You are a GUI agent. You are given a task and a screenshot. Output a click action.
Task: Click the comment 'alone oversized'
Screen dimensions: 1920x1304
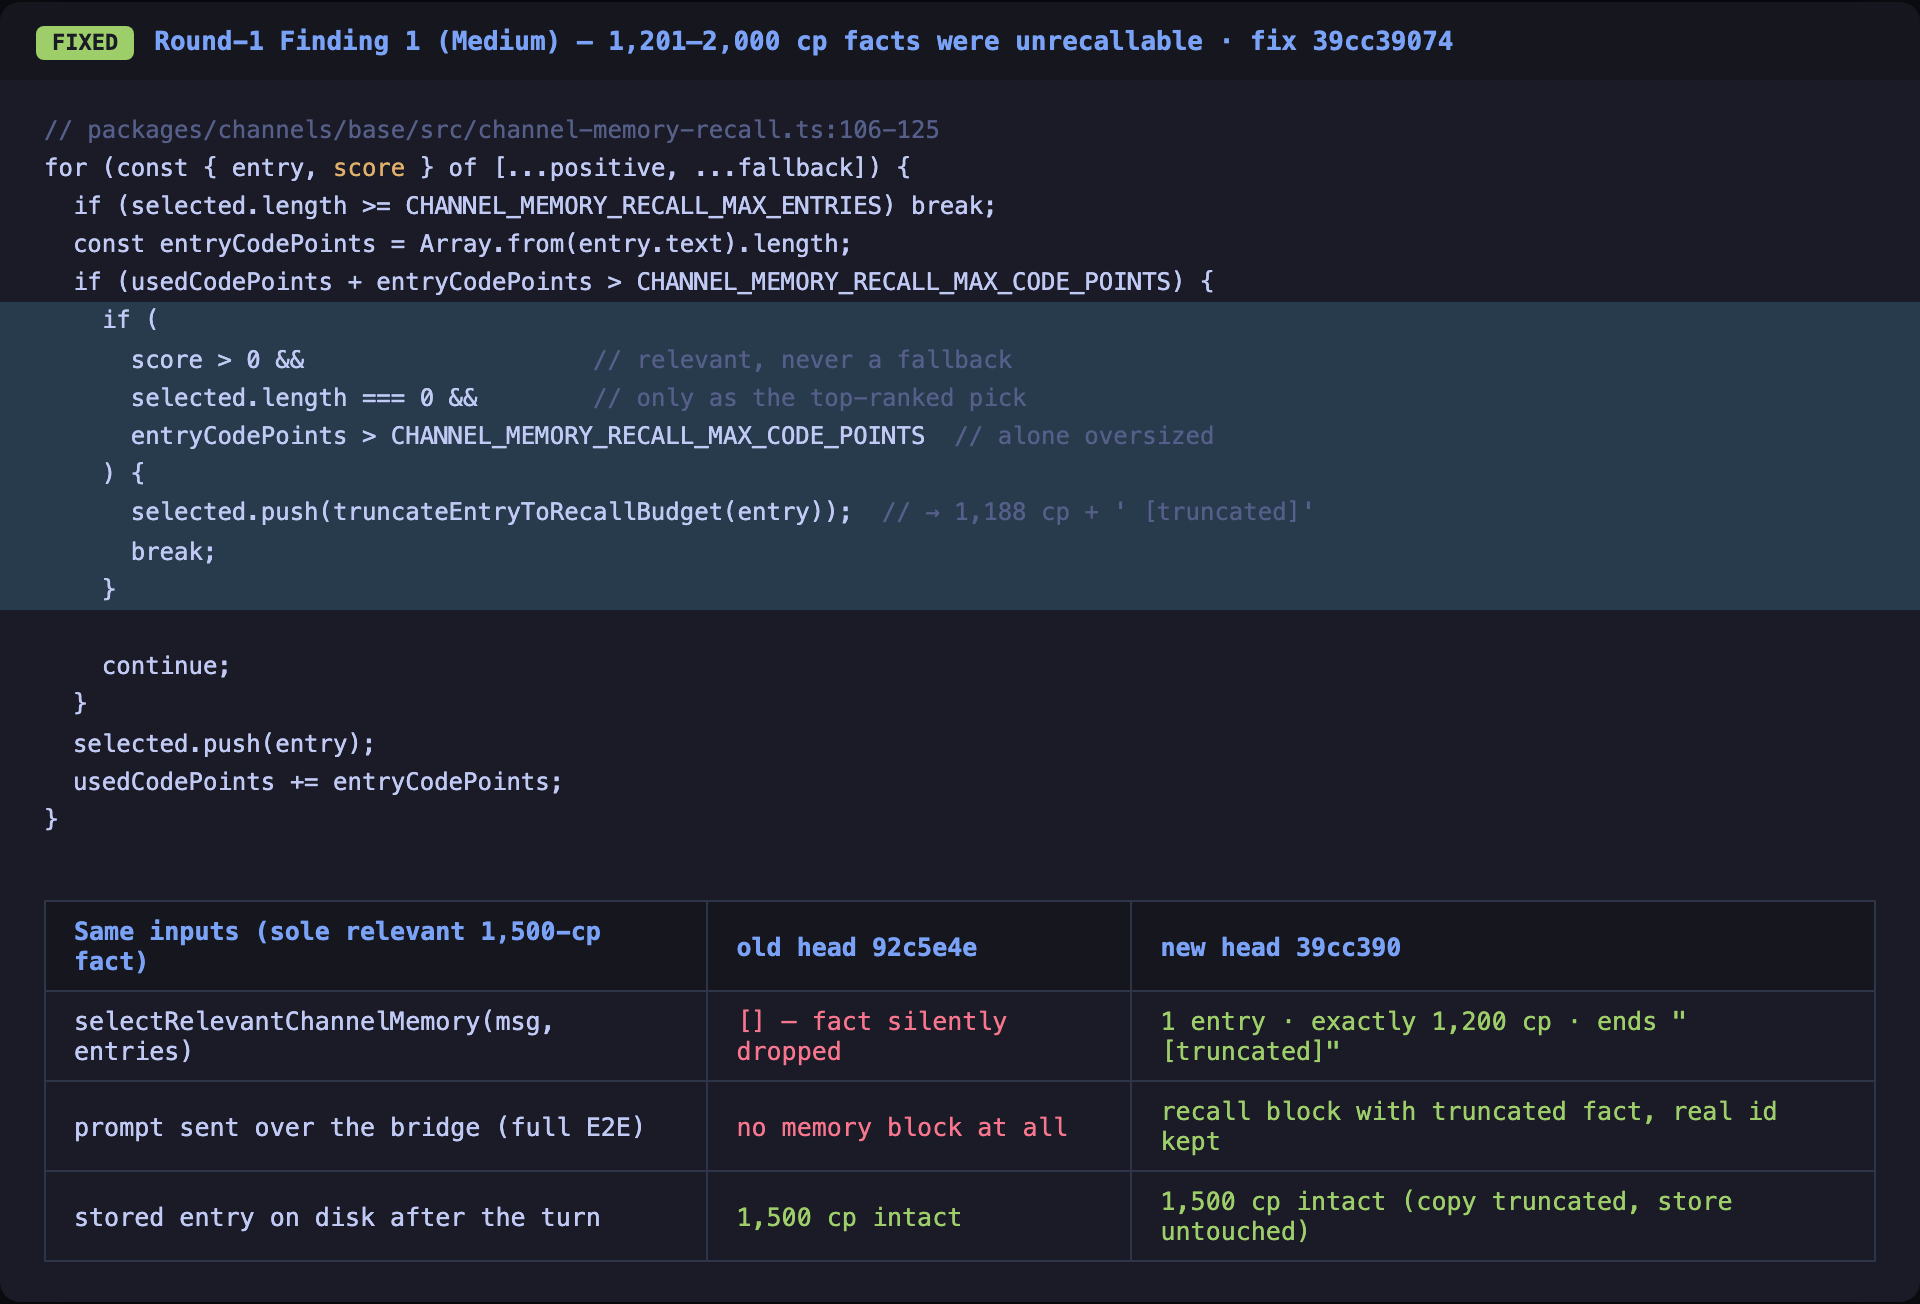tap(1084, 436)
